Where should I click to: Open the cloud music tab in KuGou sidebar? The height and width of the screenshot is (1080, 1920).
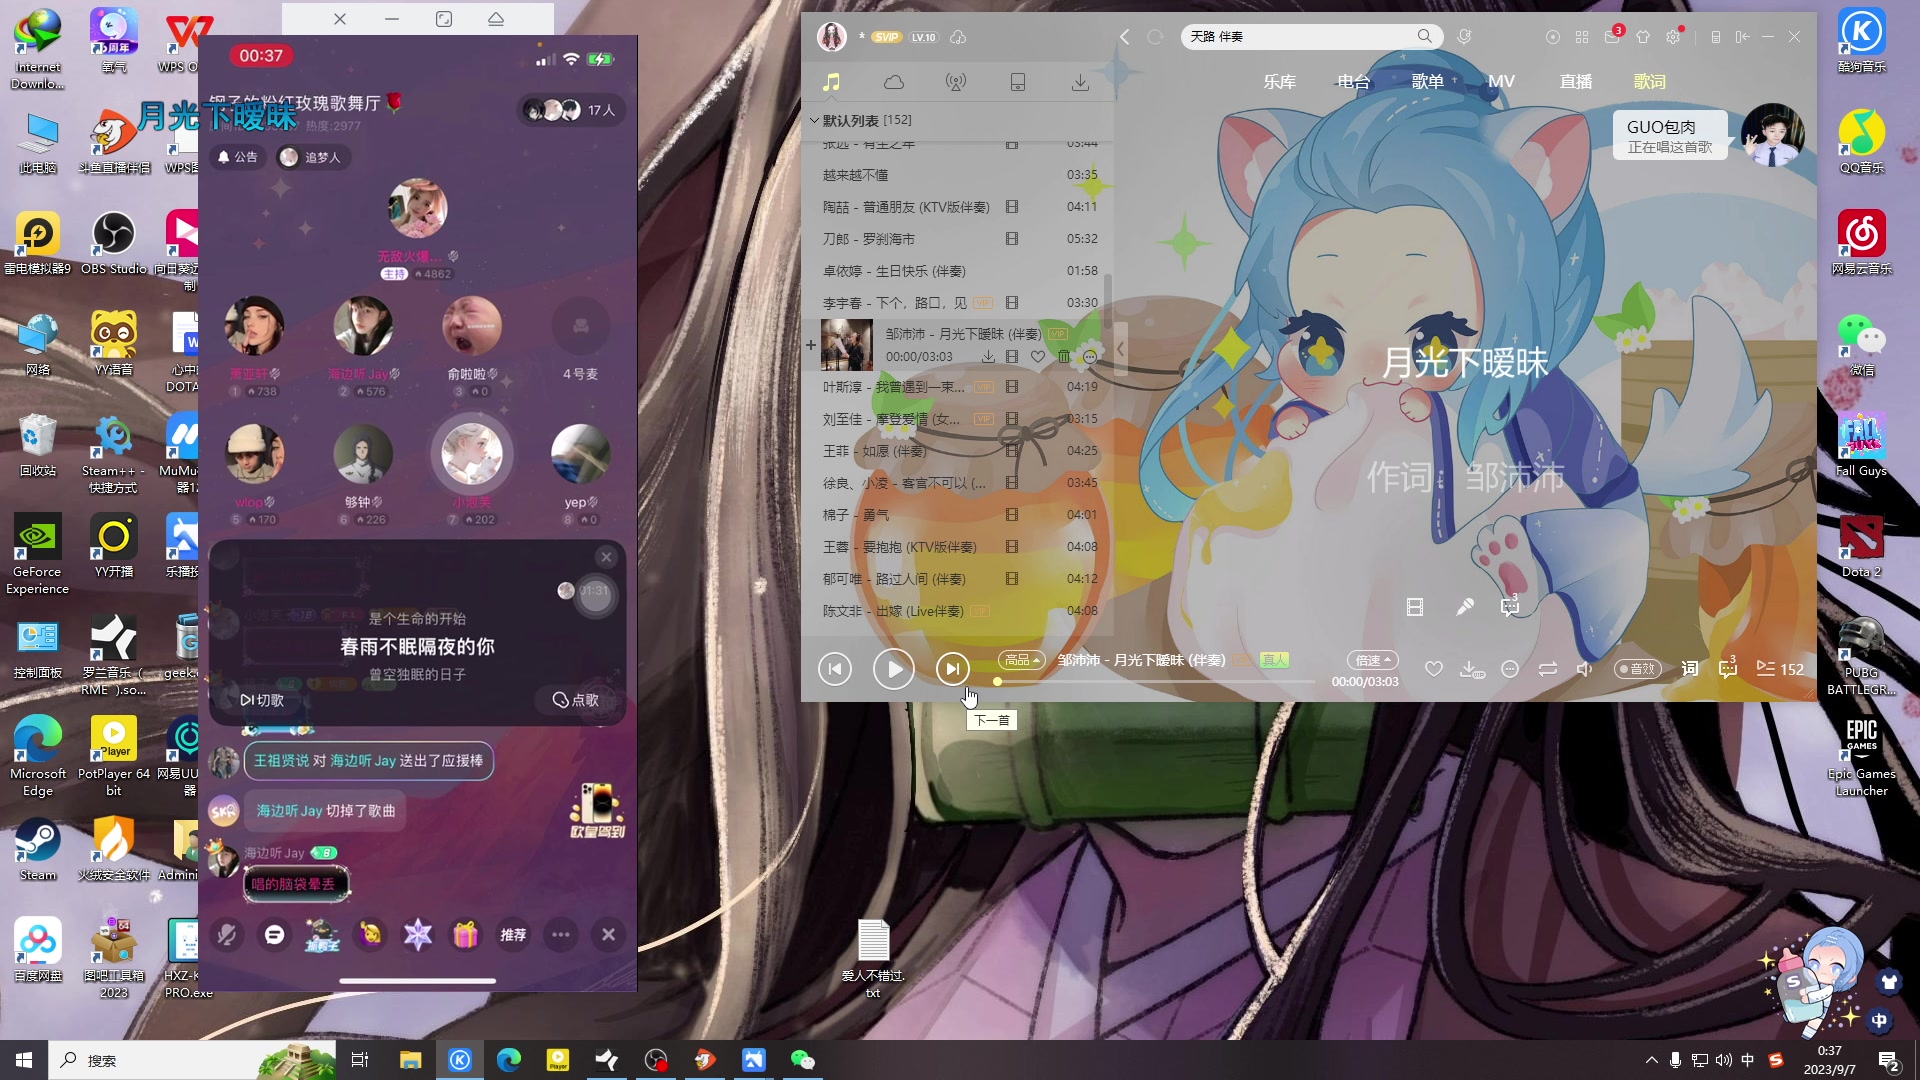(x=894, y=82)
